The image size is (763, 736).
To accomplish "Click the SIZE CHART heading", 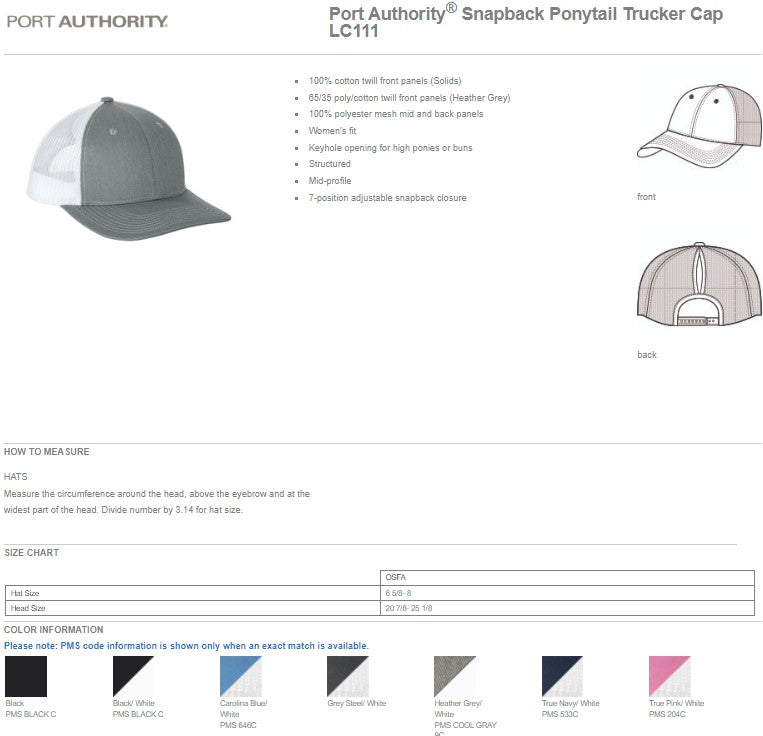I will pos(32,553).
